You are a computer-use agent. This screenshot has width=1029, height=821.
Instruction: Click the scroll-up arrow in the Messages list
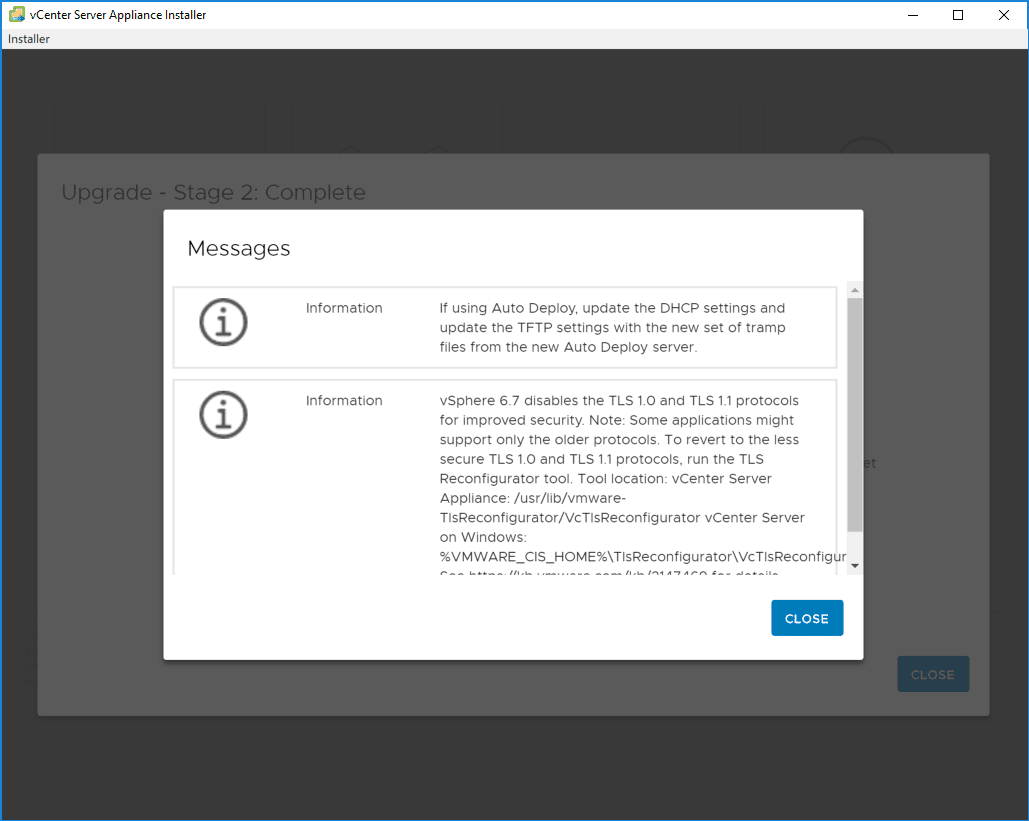(x=854, y=289)
